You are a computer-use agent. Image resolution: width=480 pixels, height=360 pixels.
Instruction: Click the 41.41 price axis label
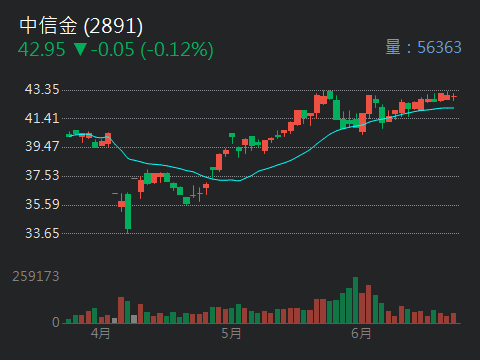42,118
